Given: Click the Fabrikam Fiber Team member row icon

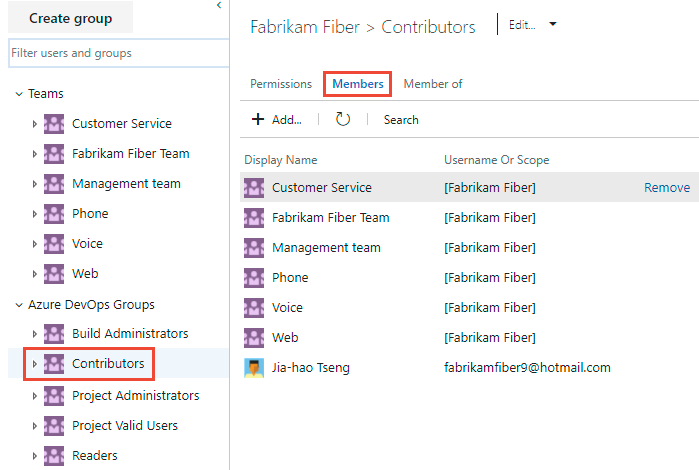Looking at the screenshot, I should 254,218.
